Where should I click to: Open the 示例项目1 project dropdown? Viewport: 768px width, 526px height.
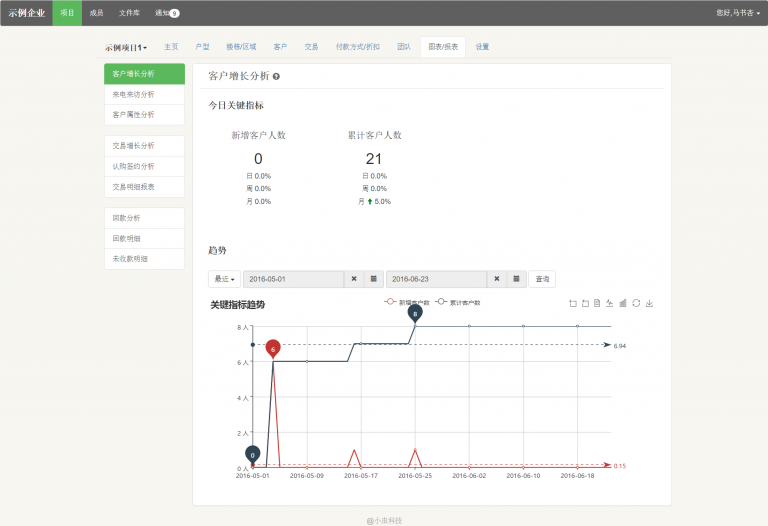click(x=126, y=47)
